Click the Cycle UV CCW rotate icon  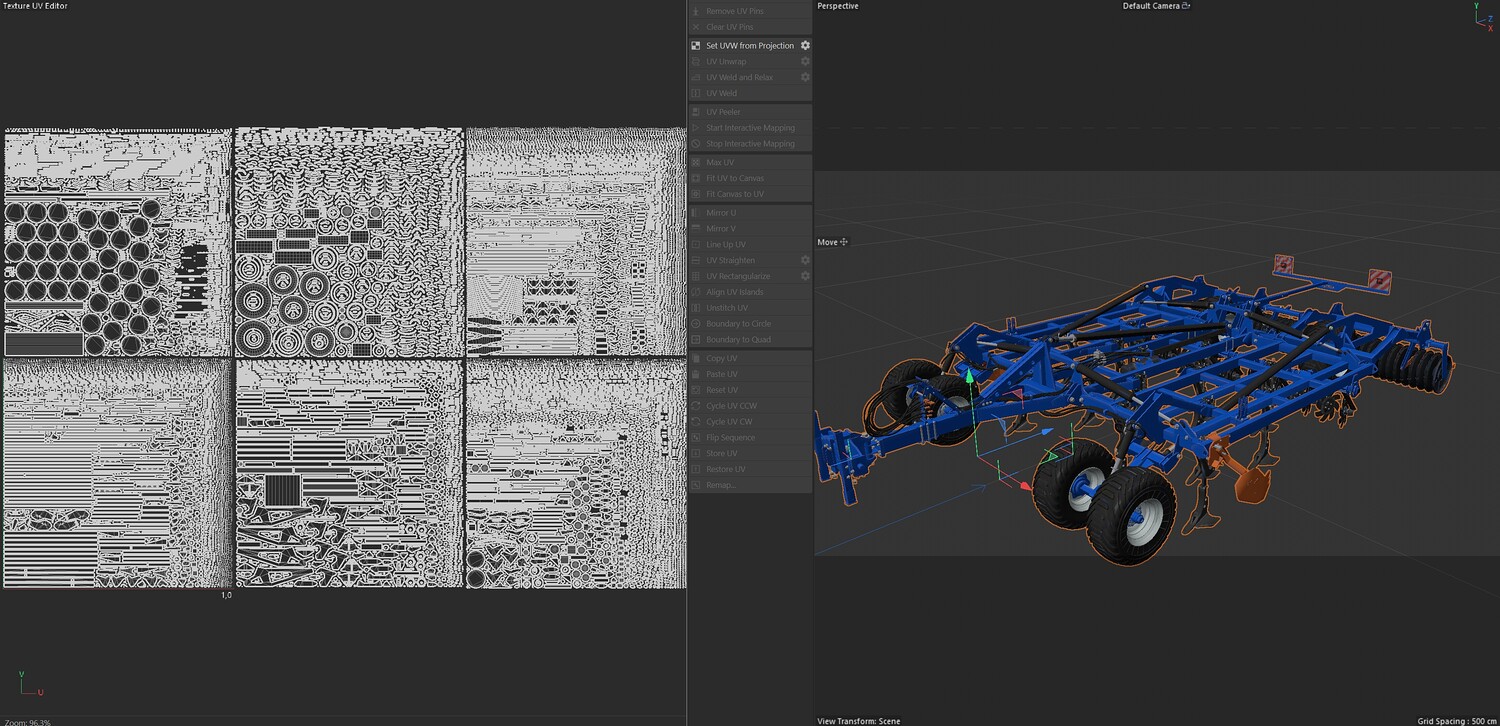tap(696, 406)
